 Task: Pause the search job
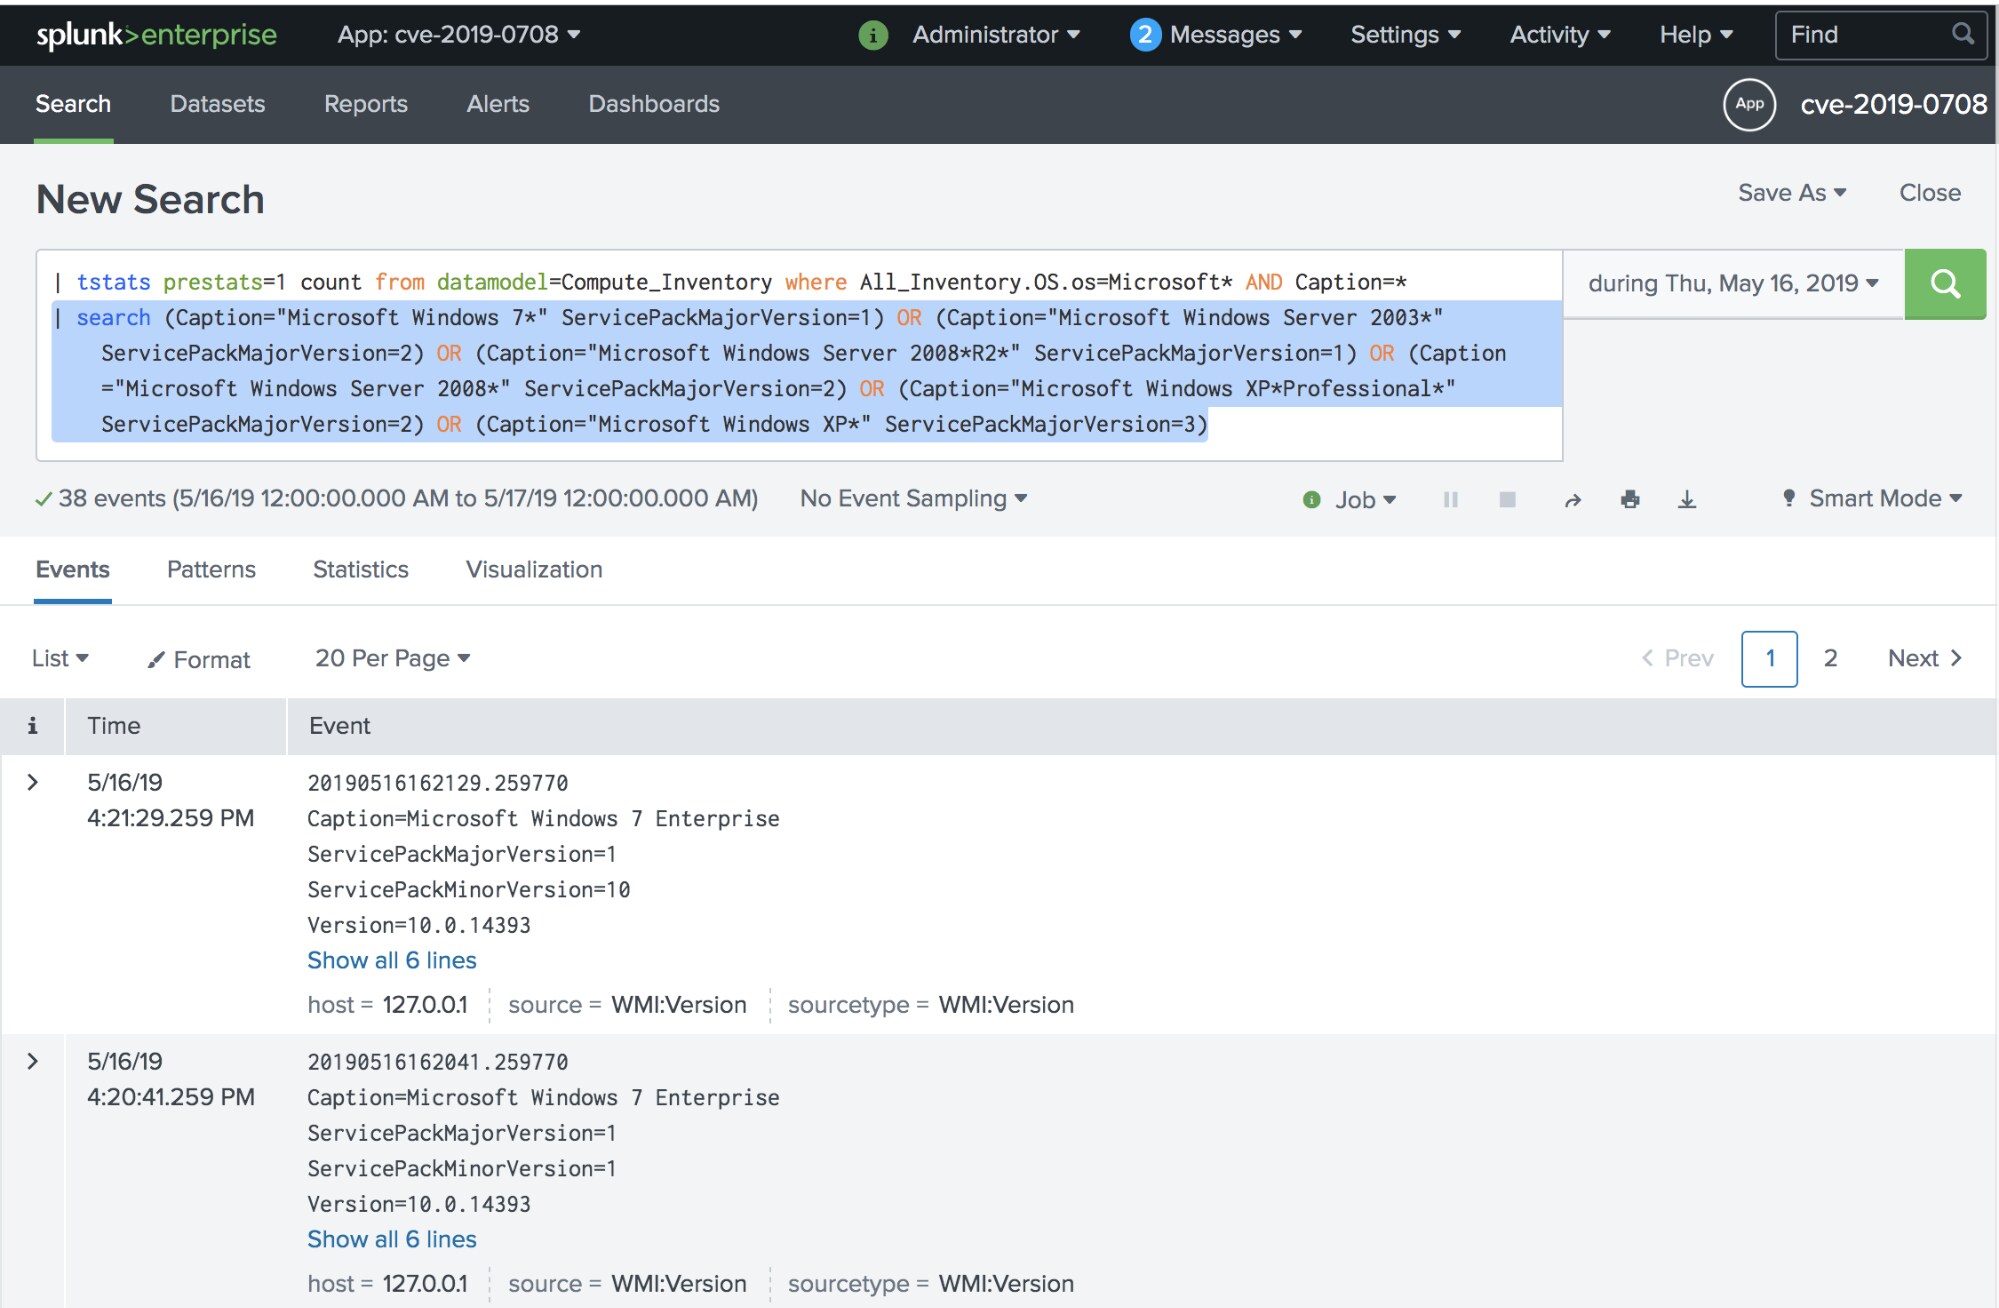(x=1450, y=499)
